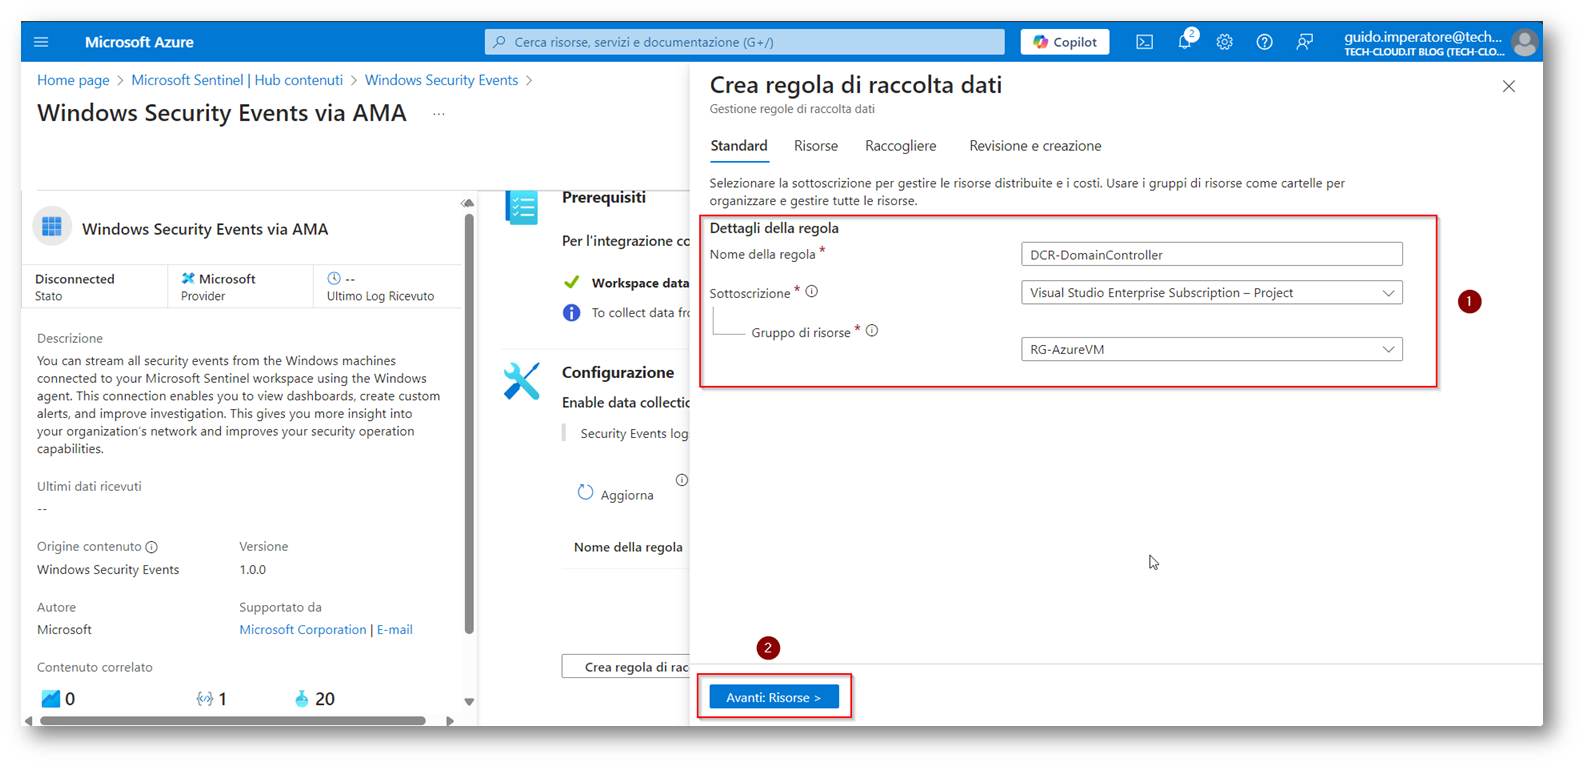Click the connector icon with count 1

click(204, 699)
